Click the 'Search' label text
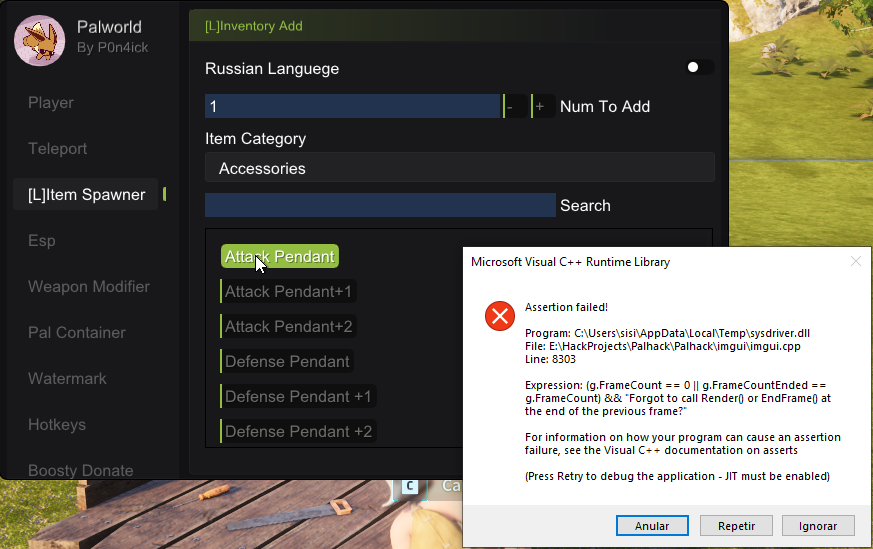Image resolution: width=873 pixels, height=549 pixels. (585, 205)
